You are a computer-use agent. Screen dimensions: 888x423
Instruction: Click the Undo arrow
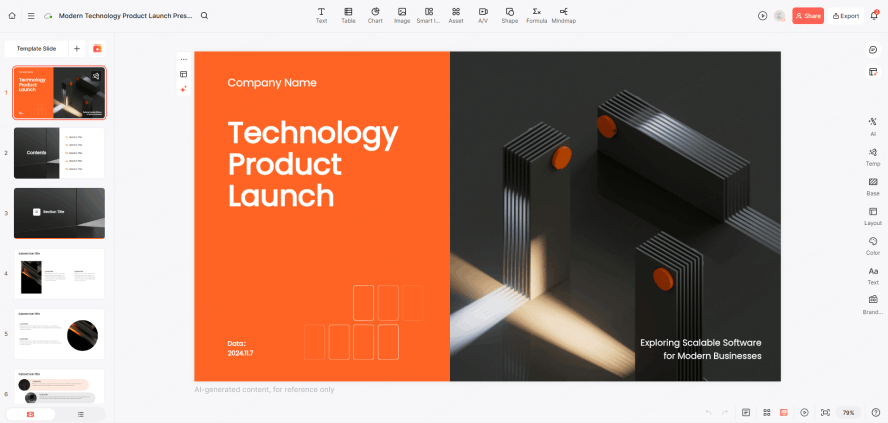(x=708, y=412)
